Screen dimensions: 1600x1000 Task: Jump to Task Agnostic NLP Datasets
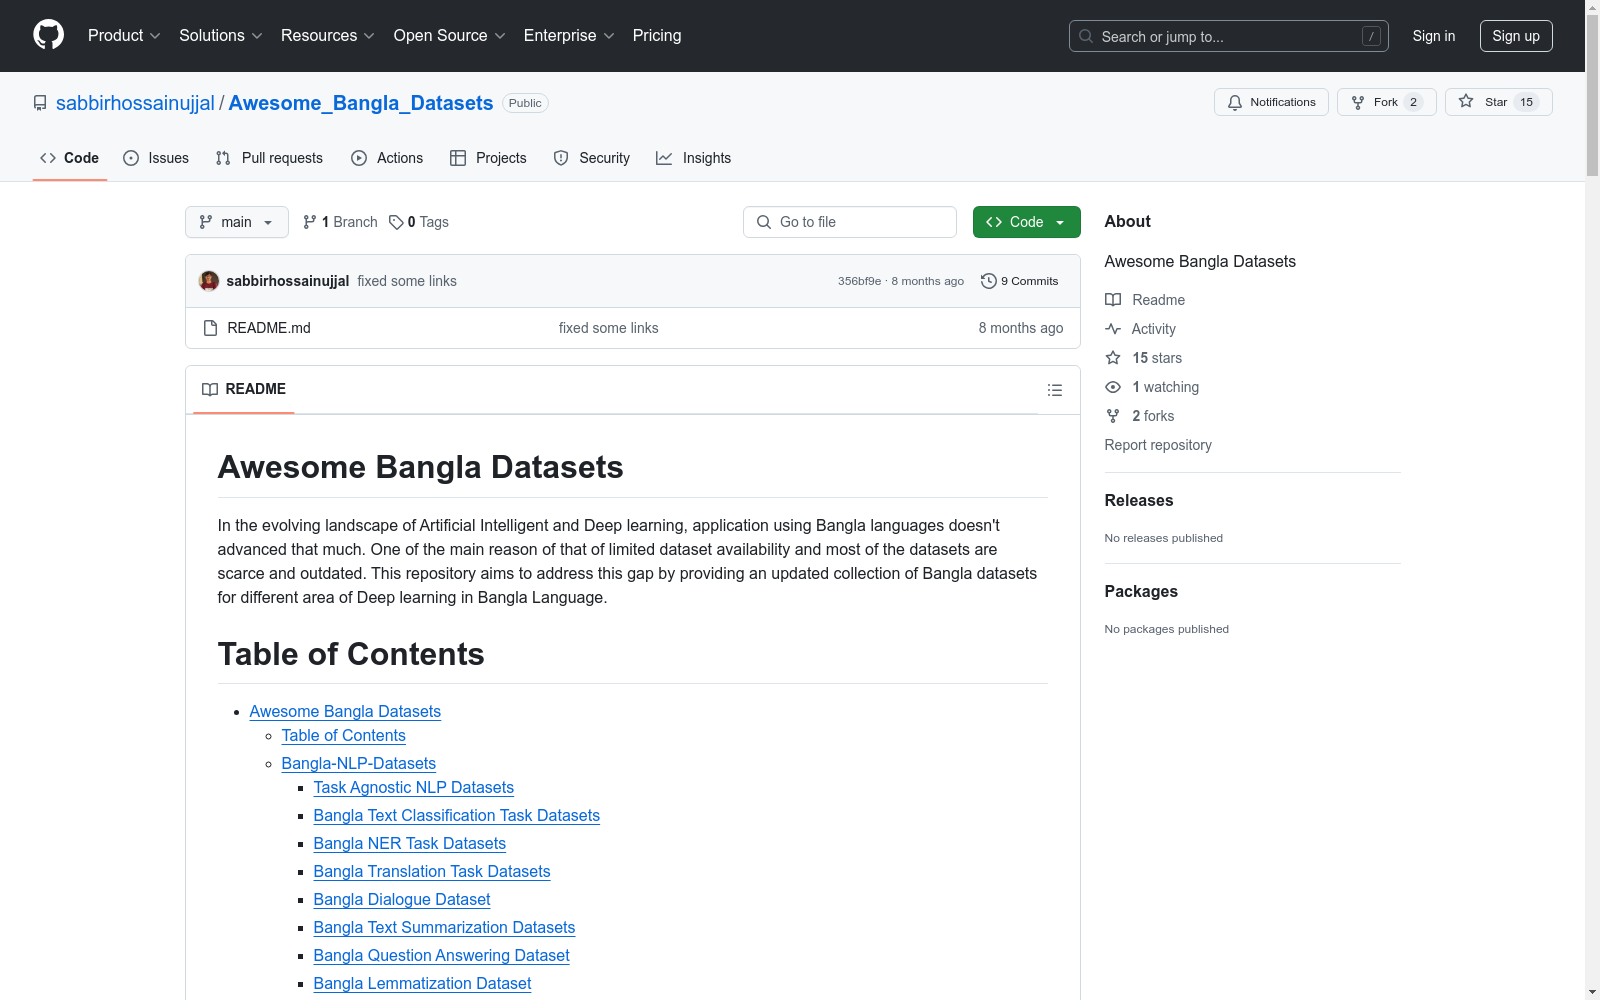click(x=414, y=787)
